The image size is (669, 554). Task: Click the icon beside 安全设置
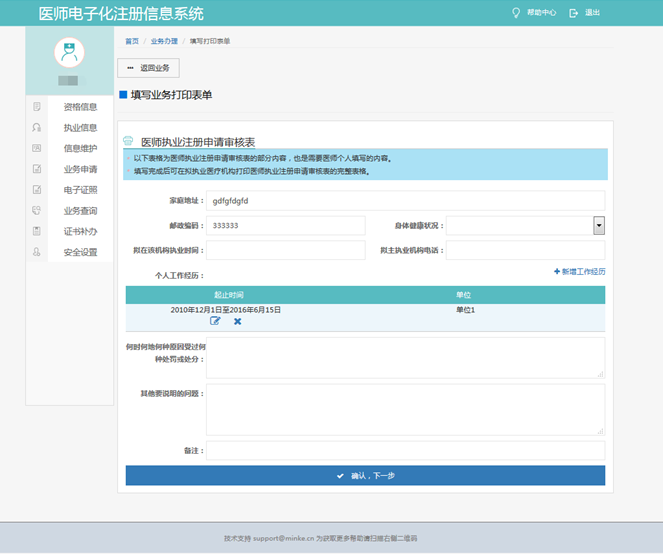pos(37,252)
